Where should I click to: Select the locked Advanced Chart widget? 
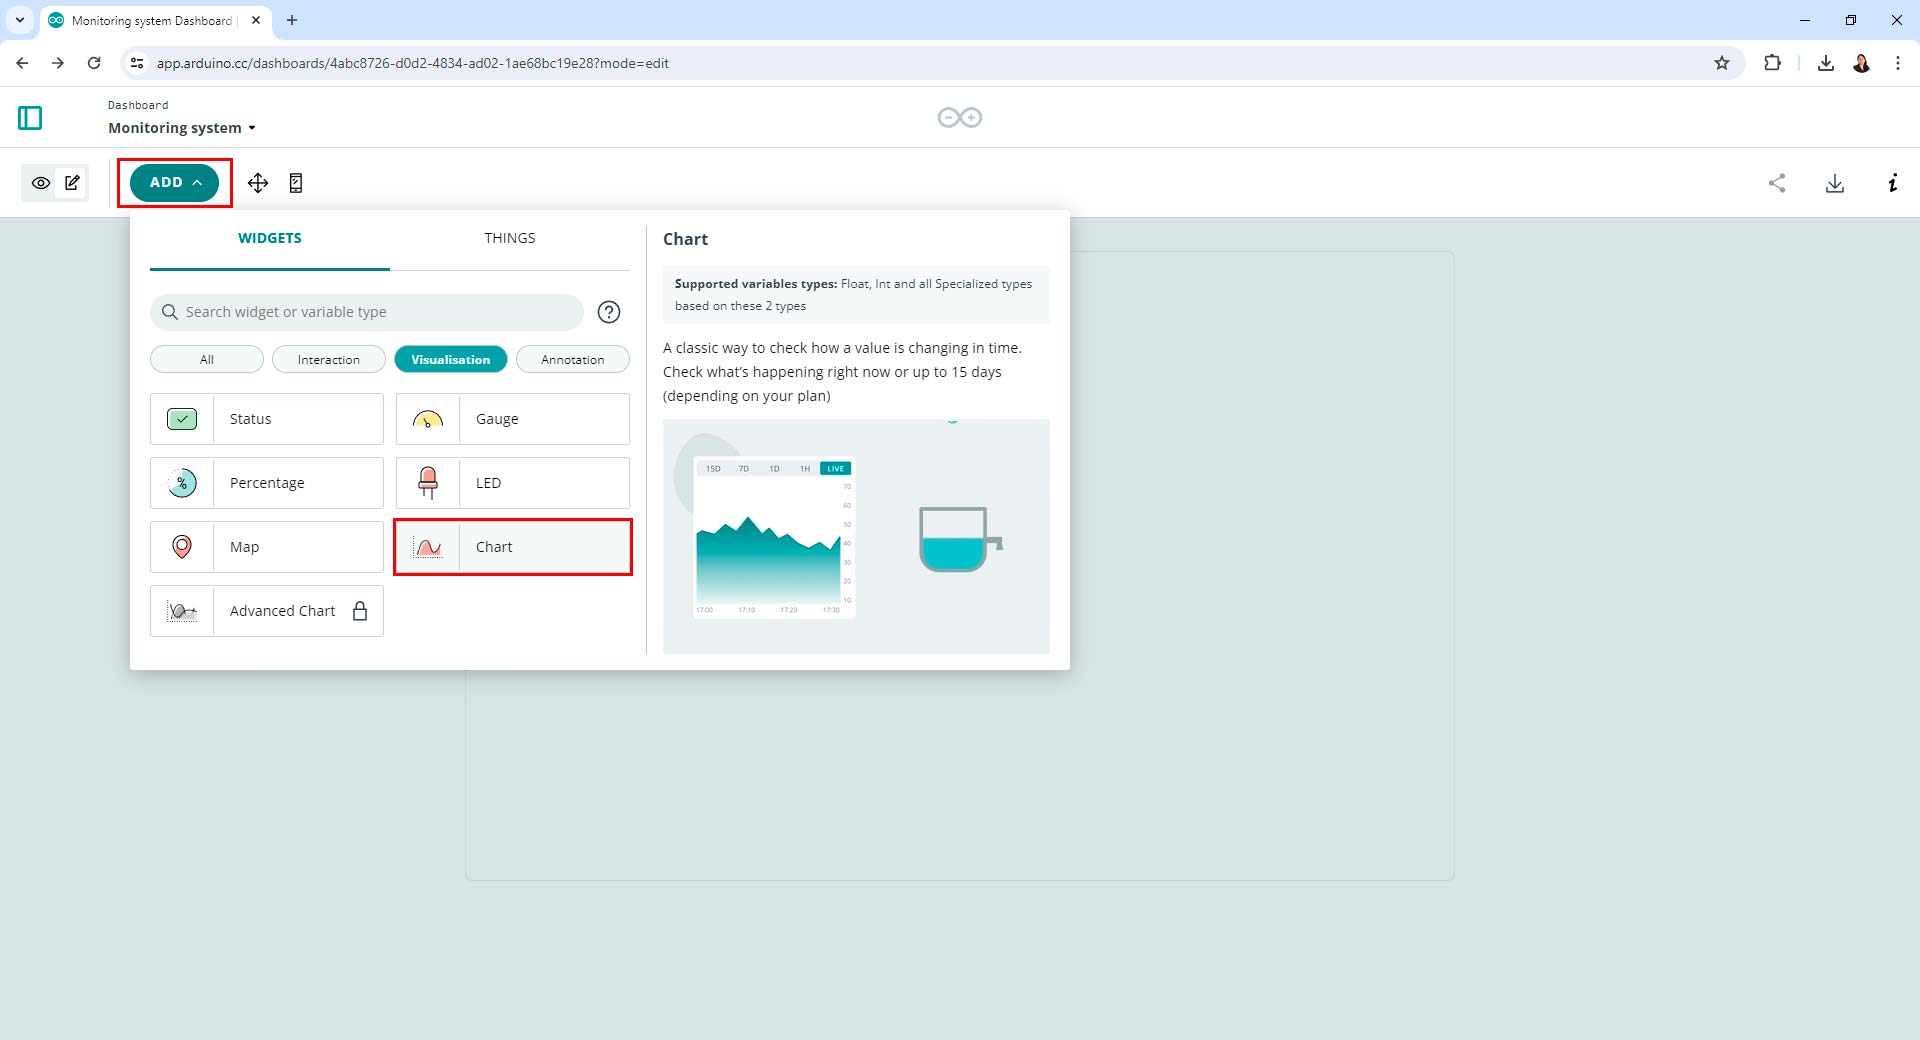pos(267,611)
